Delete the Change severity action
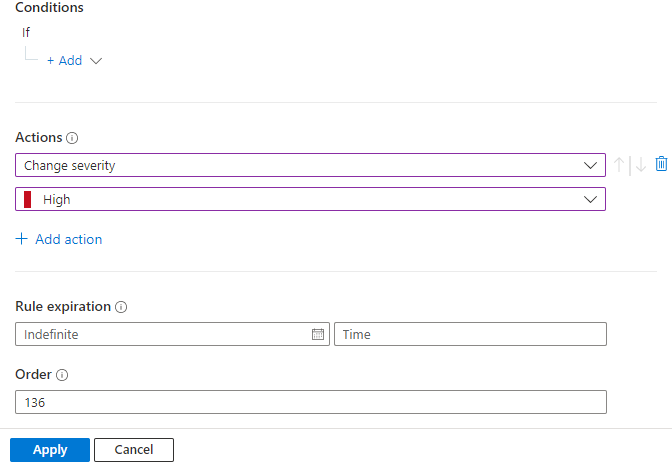The height and width of the screenshot is (473, 672). 661,164
